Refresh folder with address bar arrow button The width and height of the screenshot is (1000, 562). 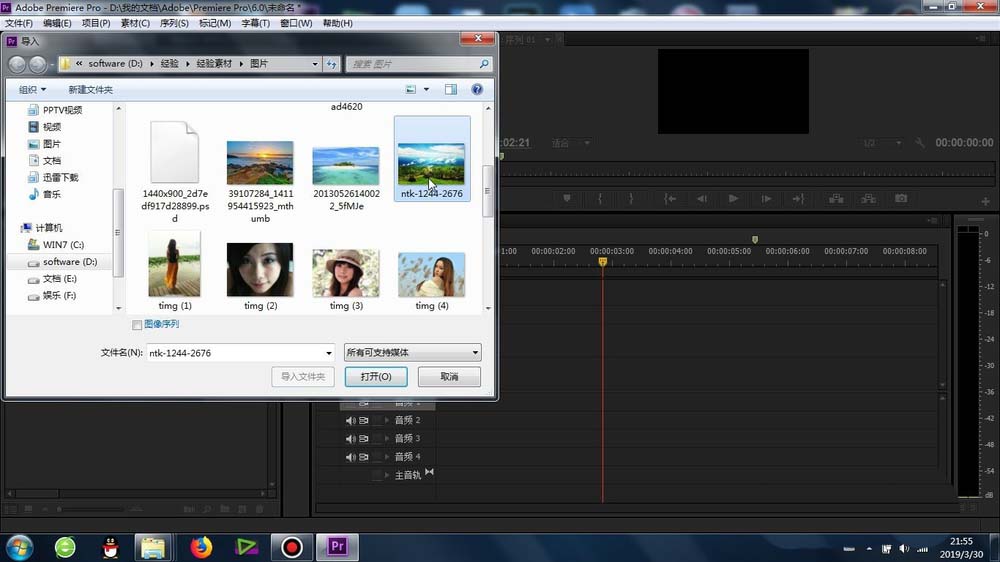click(x=332, y=64)
